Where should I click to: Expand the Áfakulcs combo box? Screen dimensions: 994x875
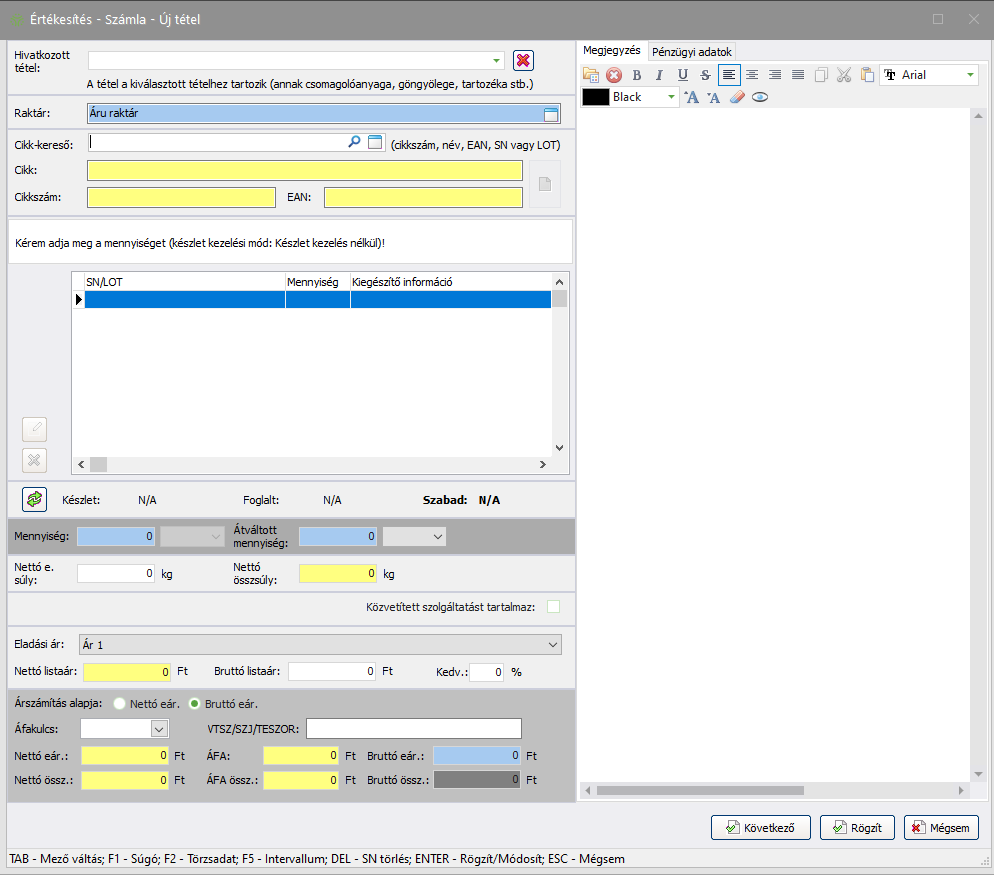pyautogui.click(x=158, y=729)
